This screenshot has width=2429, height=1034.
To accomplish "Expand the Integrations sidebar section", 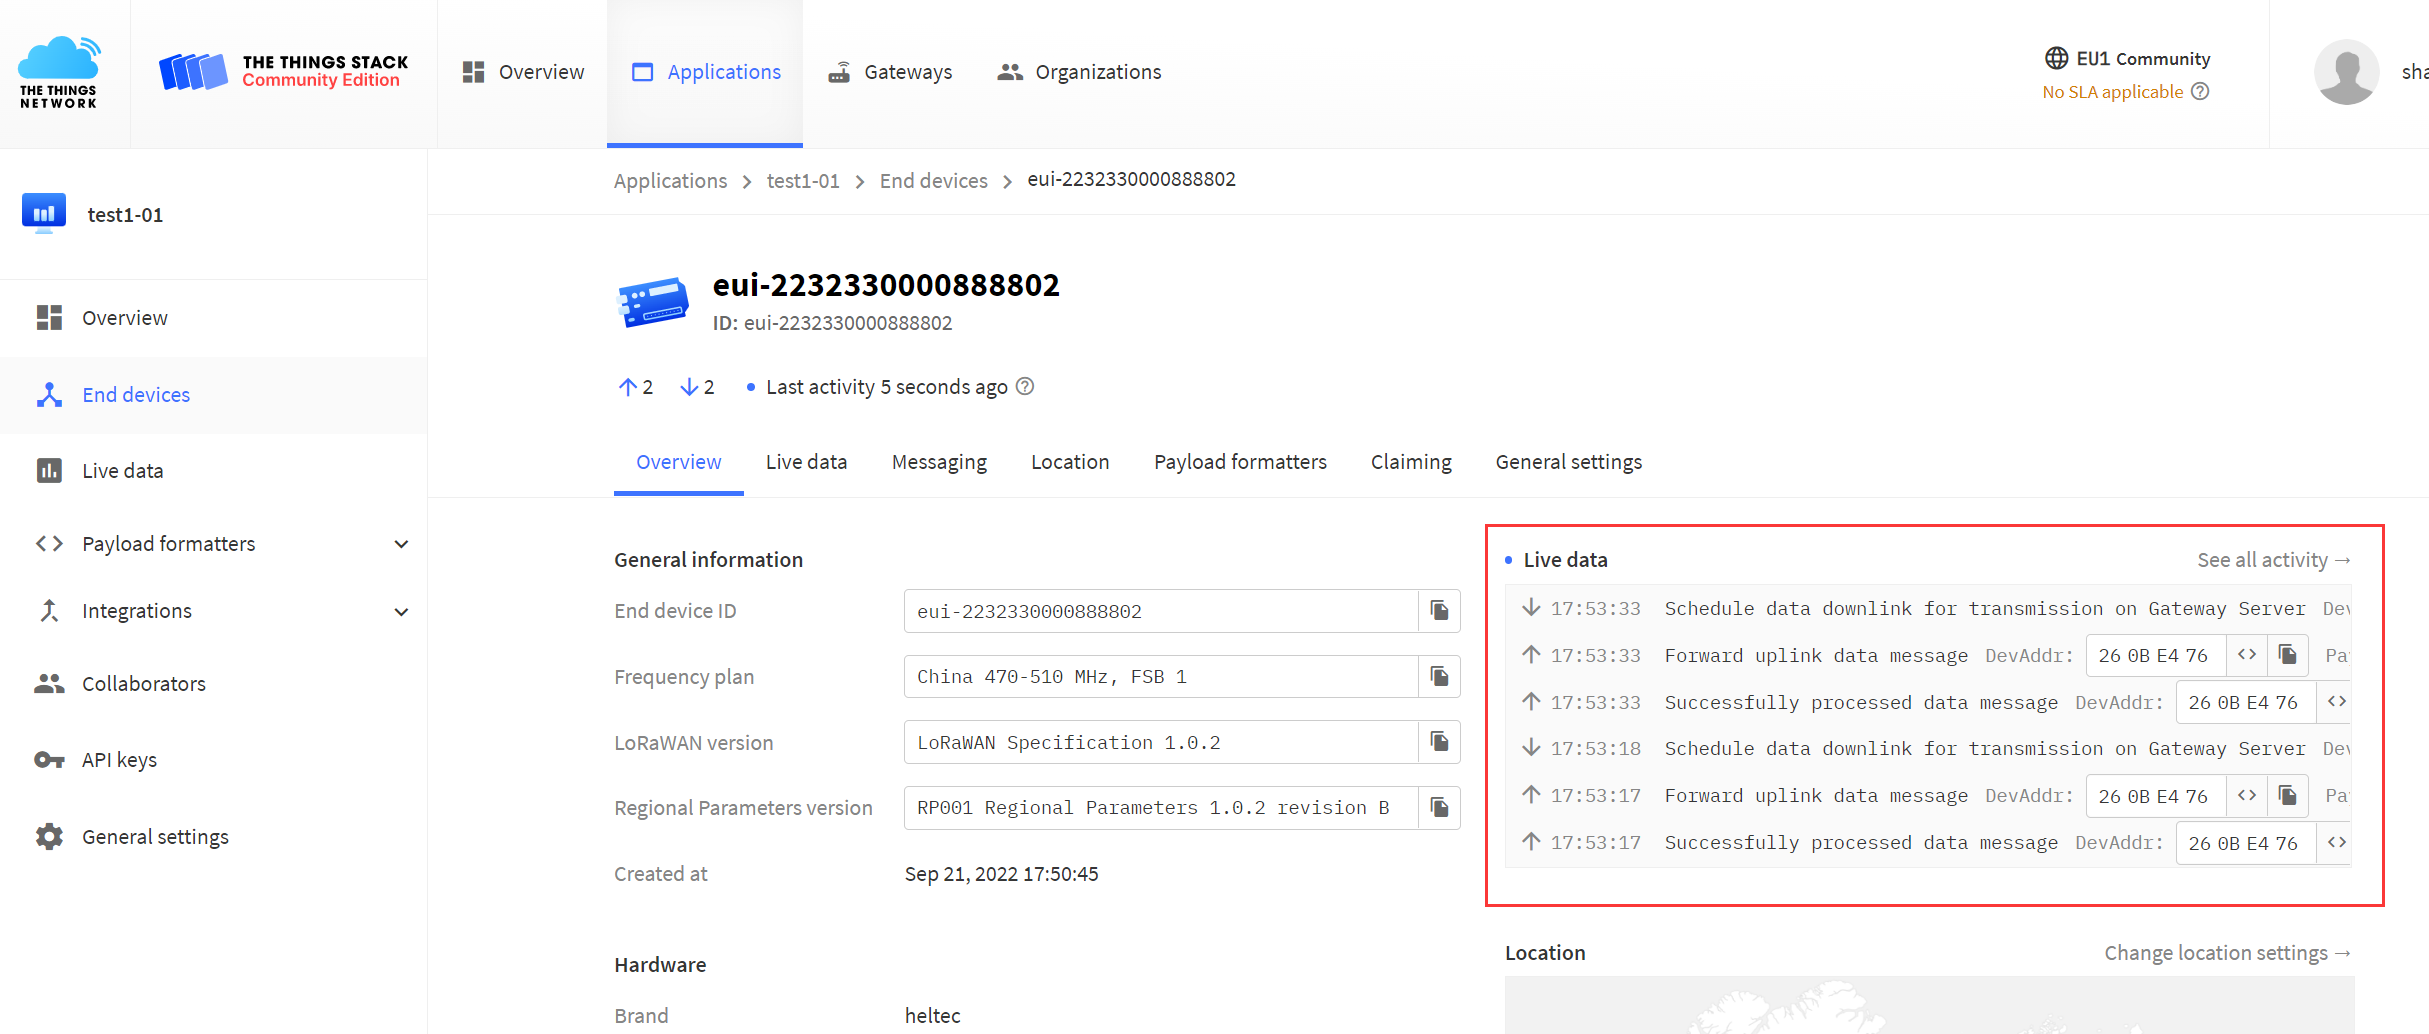I will coord(401,612).
